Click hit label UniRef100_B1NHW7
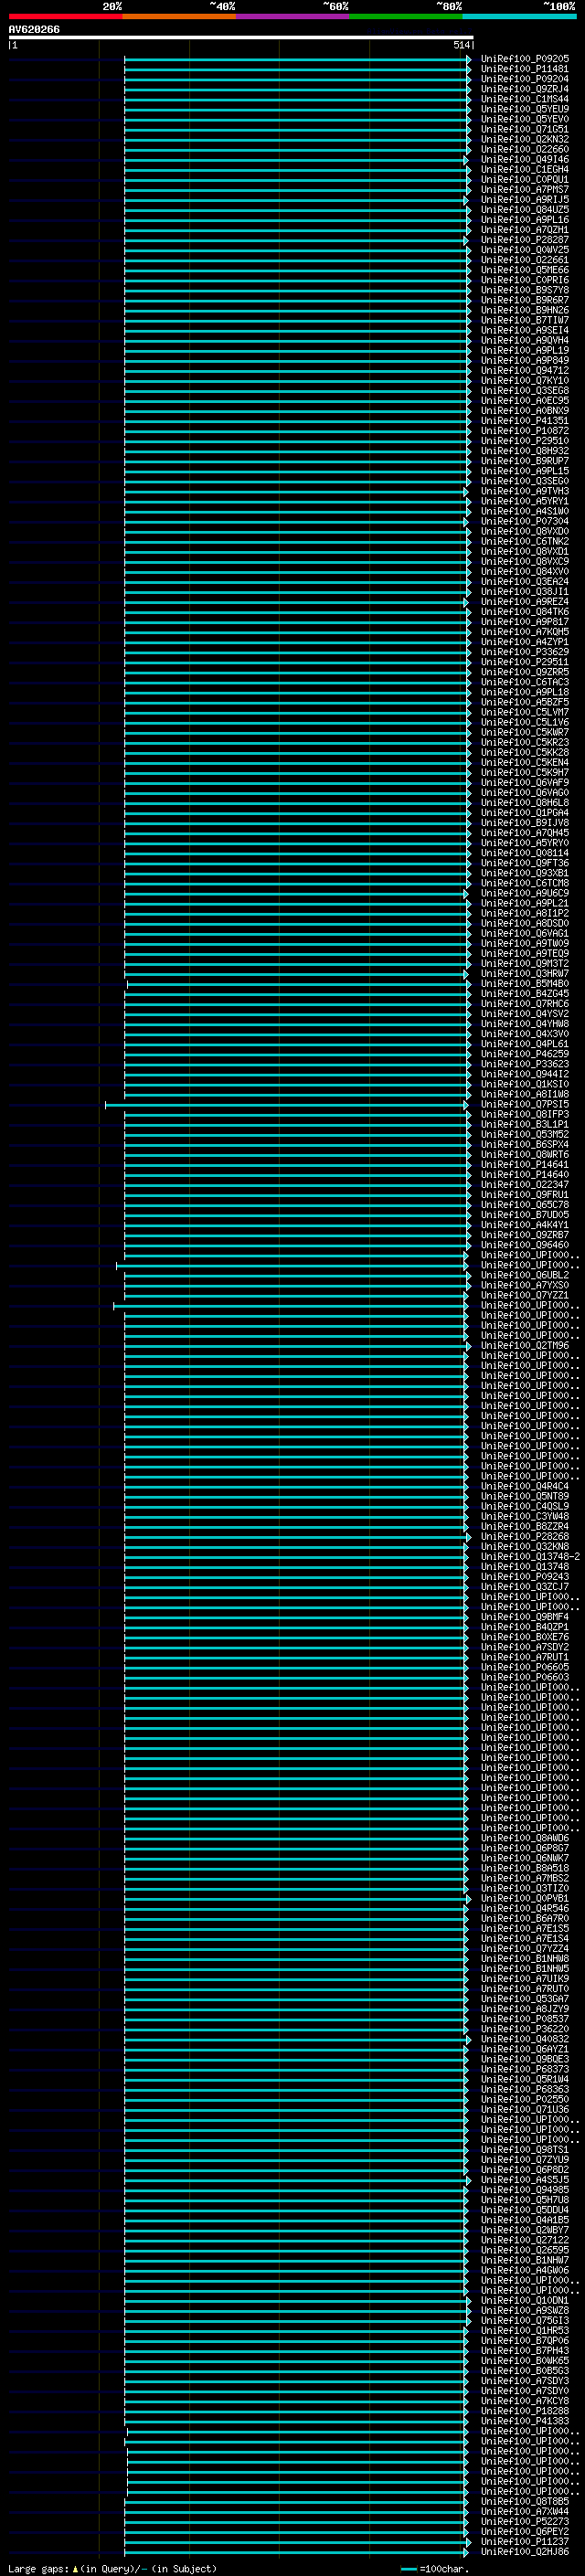Image resolution: width=585 pixels, height=2576 pixels. tap(525, 2260)
